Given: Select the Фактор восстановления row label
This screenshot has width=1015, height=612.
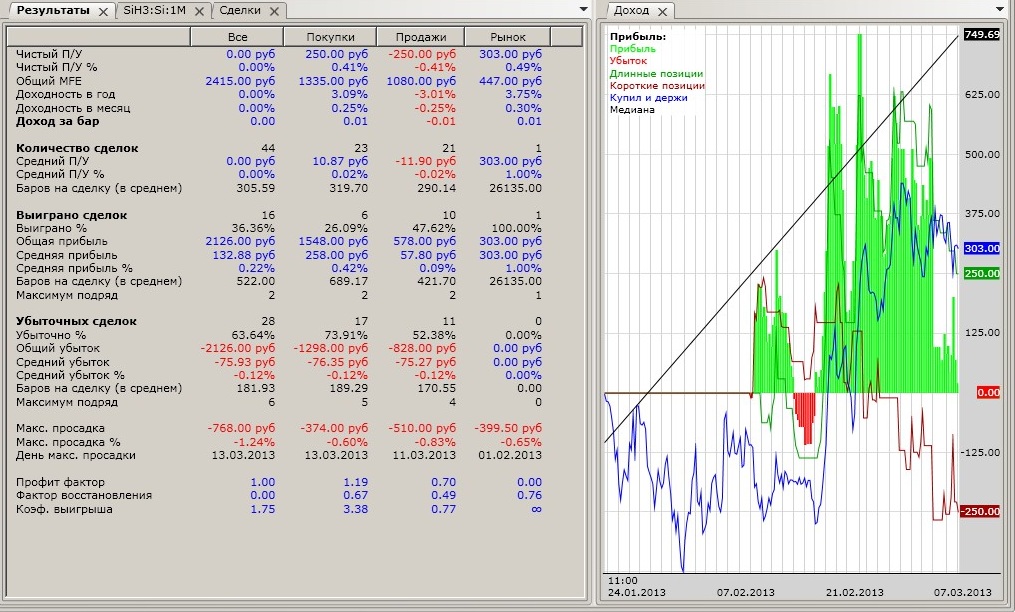Looking at the screenshot, I should tap(84, 495).
